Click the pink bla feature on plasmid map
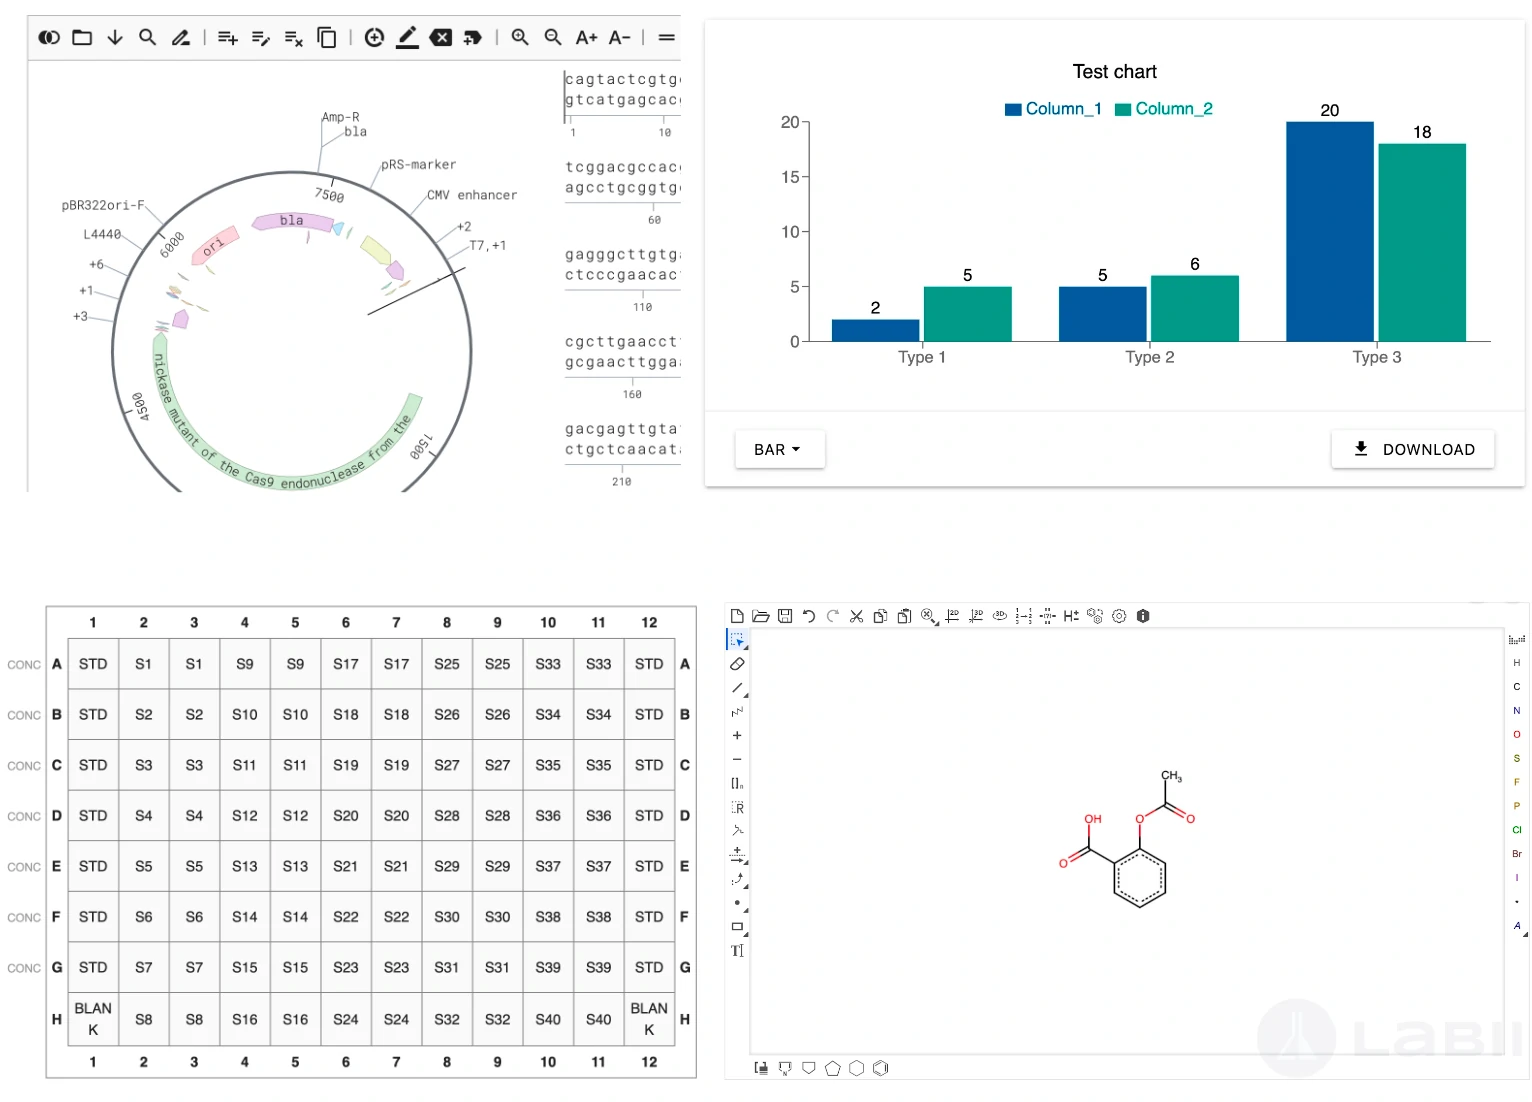Screen dimensions: 1532x1102 tap(292, 221)
